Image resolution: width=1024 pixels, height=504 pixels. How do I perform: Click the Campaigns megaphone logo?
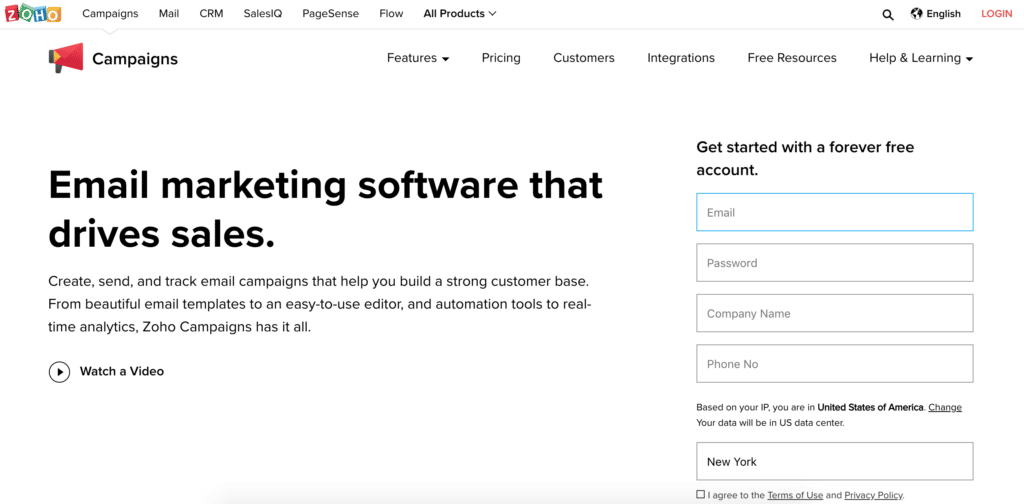point(66,58)
